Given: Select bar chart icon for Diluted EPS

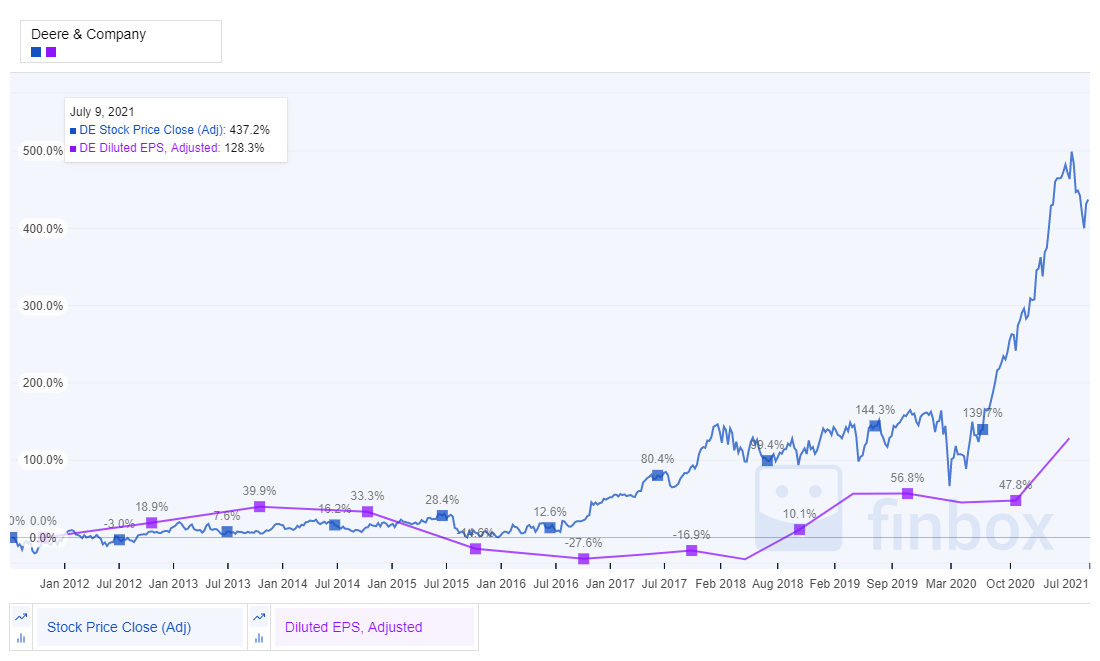Looking at the screenshot, I should click(259, 638).
